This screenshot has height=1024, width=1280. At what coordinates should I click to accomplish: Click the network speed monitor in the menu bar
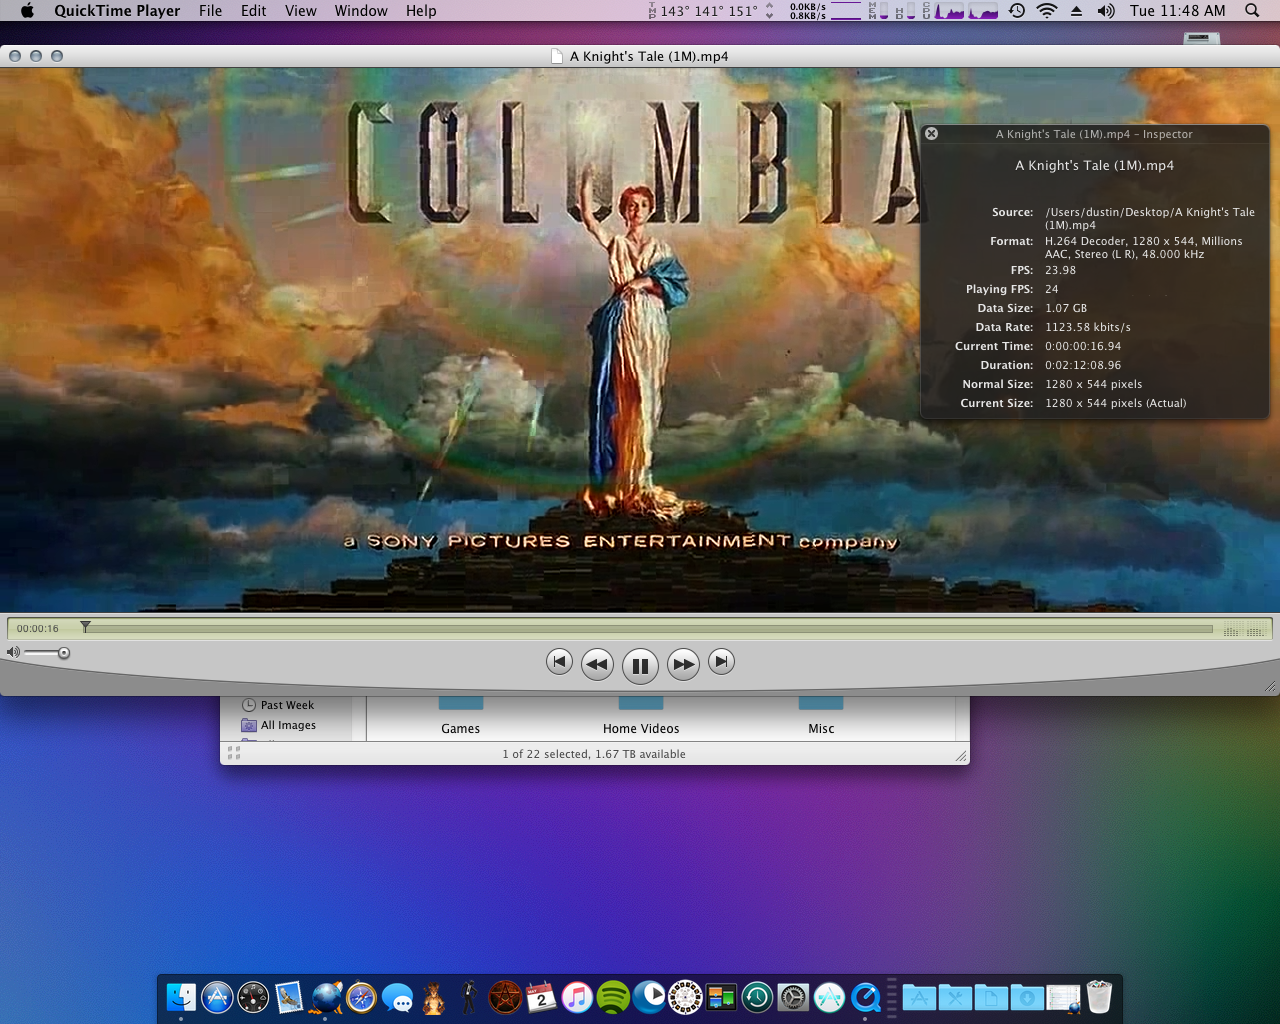[825, 11]
